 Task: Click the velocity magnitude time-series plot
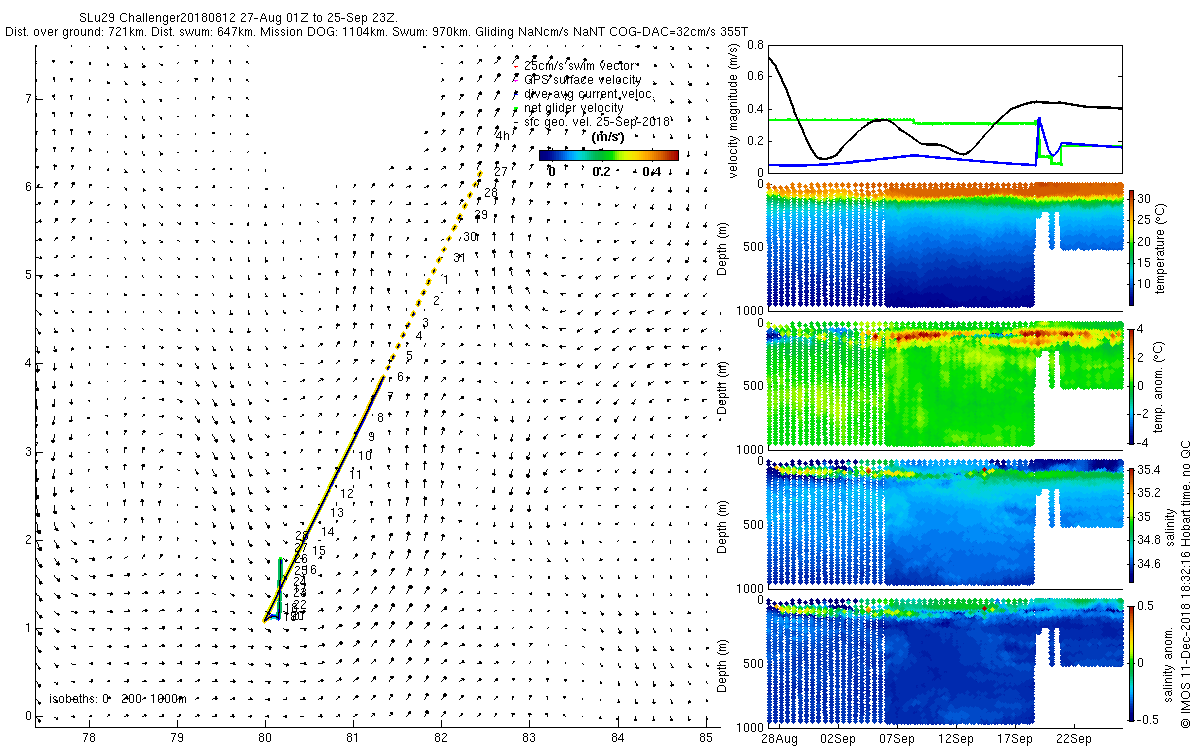943,110
